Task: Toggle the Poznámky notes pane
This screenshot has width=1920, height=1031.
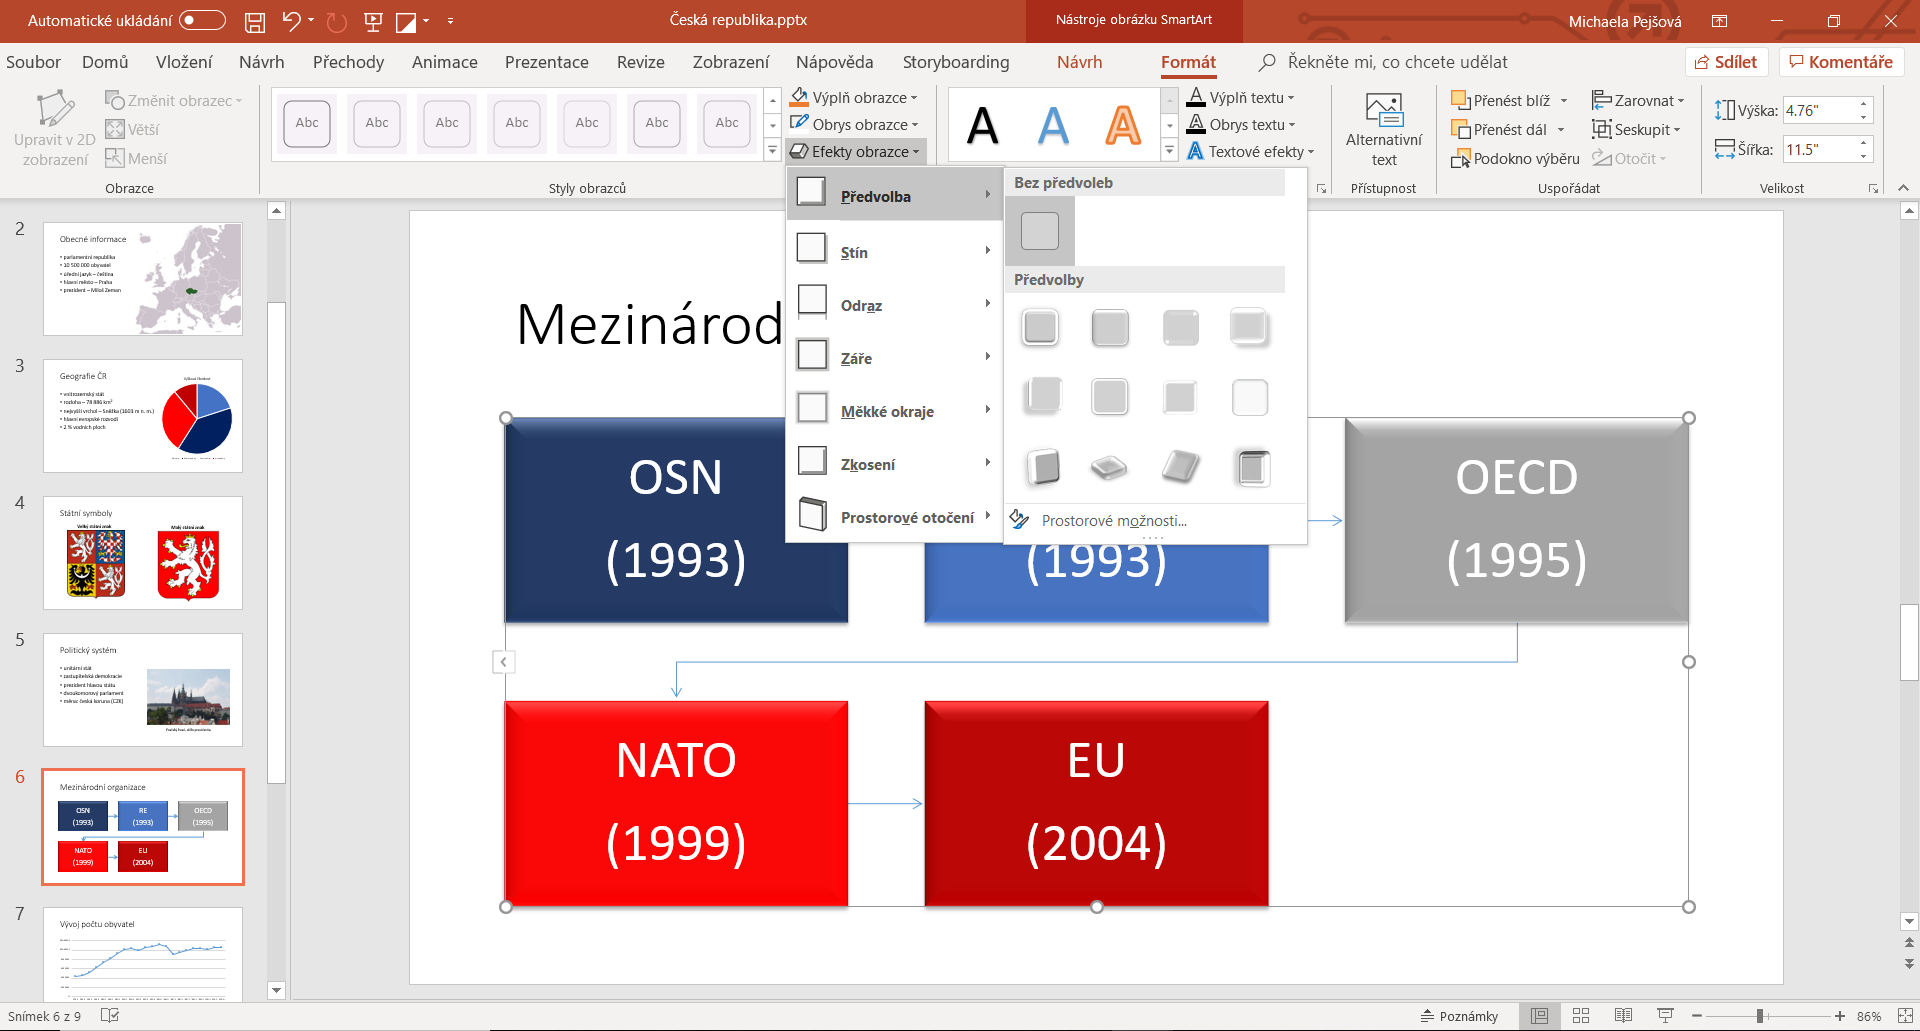Action: click(x=1459, y=1016)
